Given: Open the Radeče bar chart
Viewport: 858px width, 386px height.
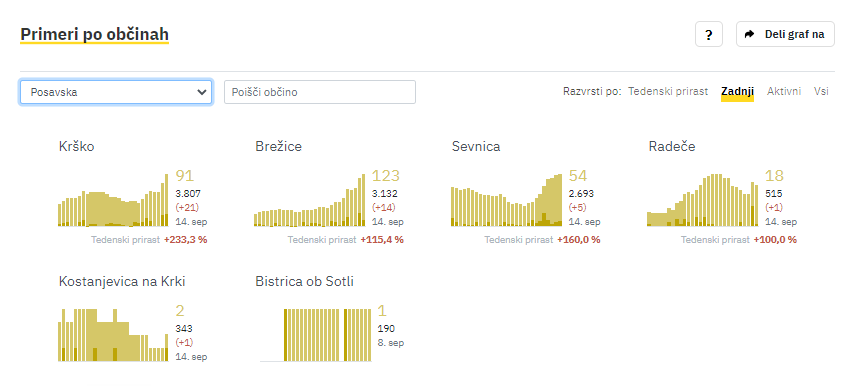Looking at the screenshot, I should 703,200.
